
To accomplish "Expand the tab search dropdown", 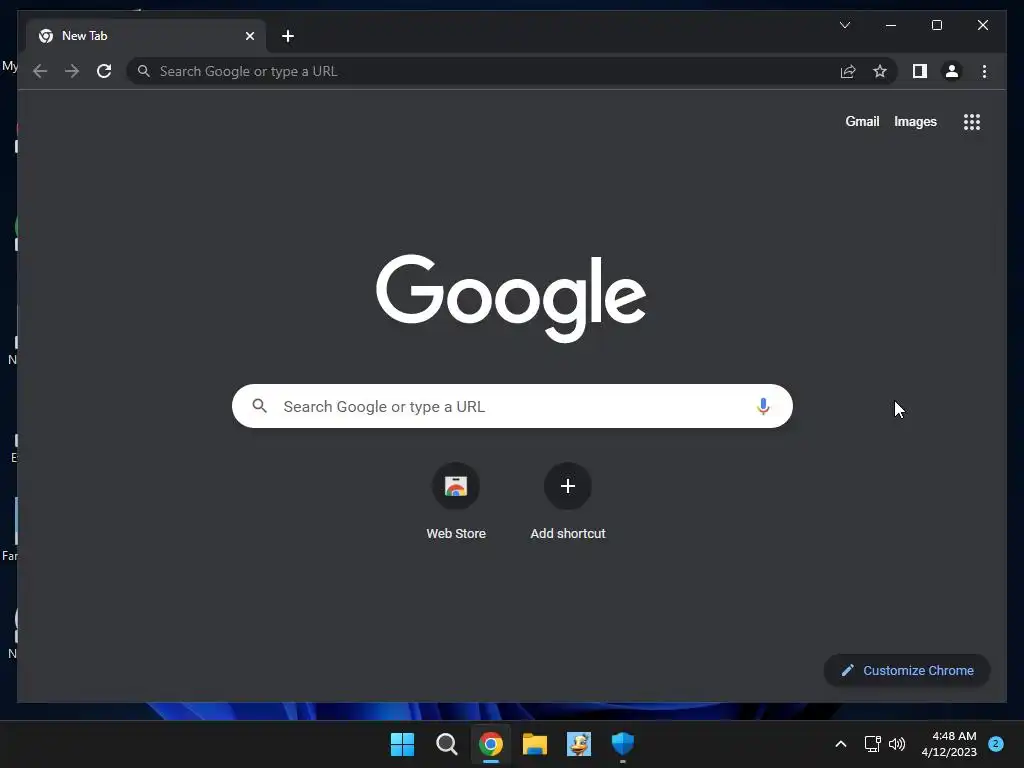I will [844, 25].
